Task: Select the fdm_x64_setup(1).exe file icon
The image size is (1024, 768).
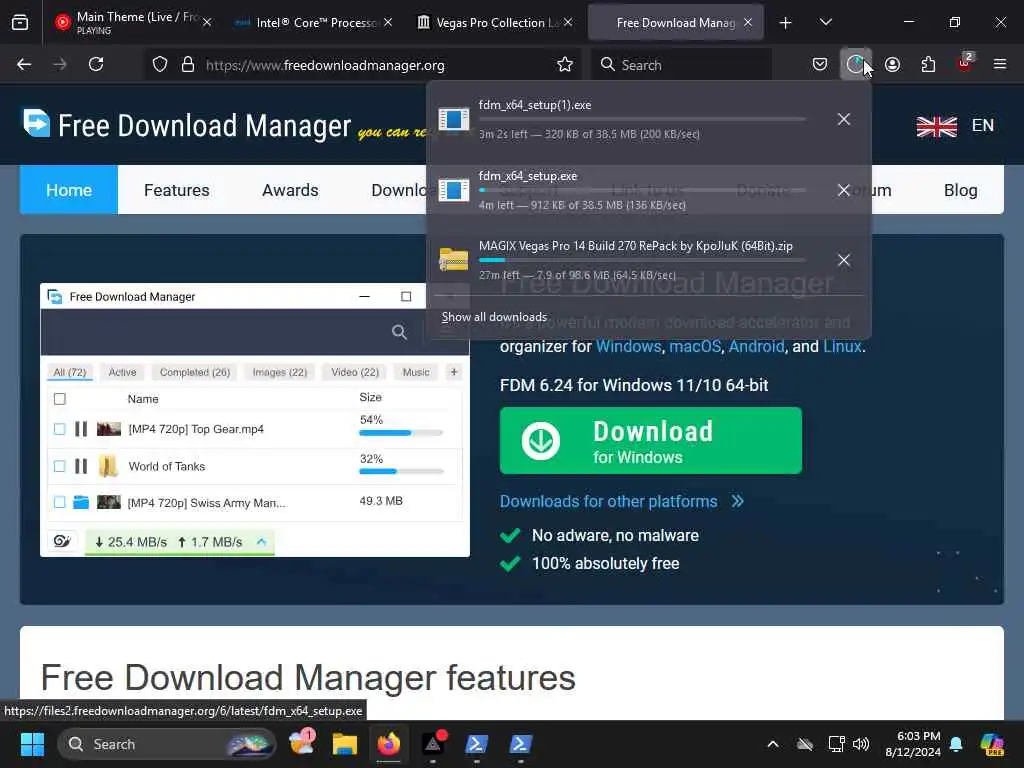Action: [x=454, y=120]
